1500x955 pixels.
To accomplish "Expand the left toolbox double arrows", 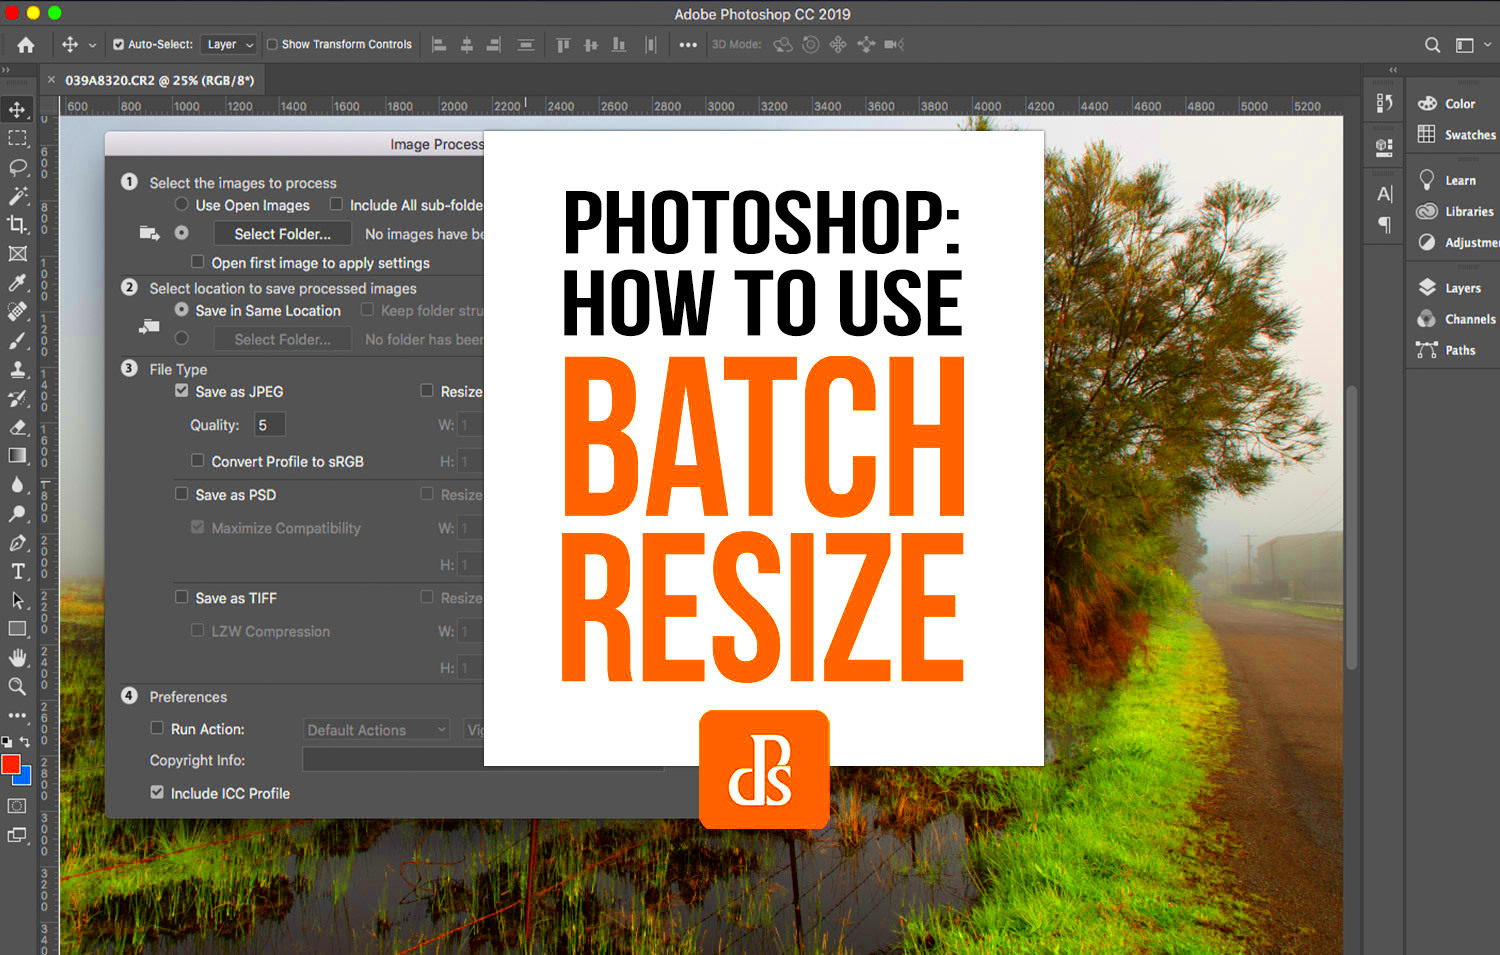I will 6,70.
